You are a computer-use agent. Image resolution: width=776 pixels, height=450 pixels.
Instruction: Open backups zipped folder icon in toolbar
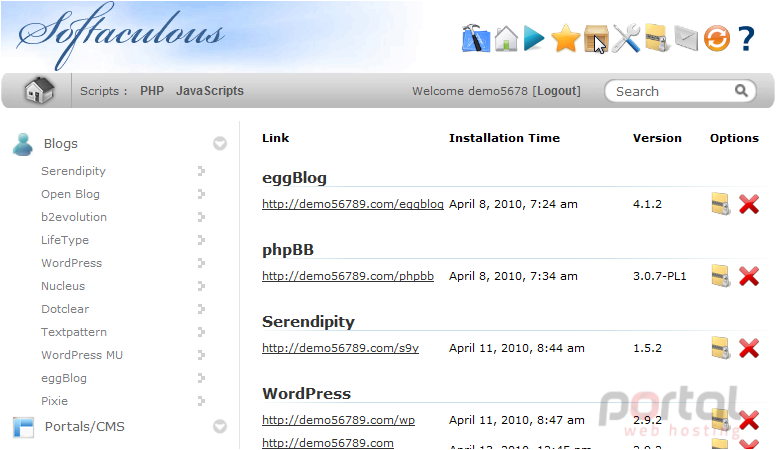click(657, 38)
